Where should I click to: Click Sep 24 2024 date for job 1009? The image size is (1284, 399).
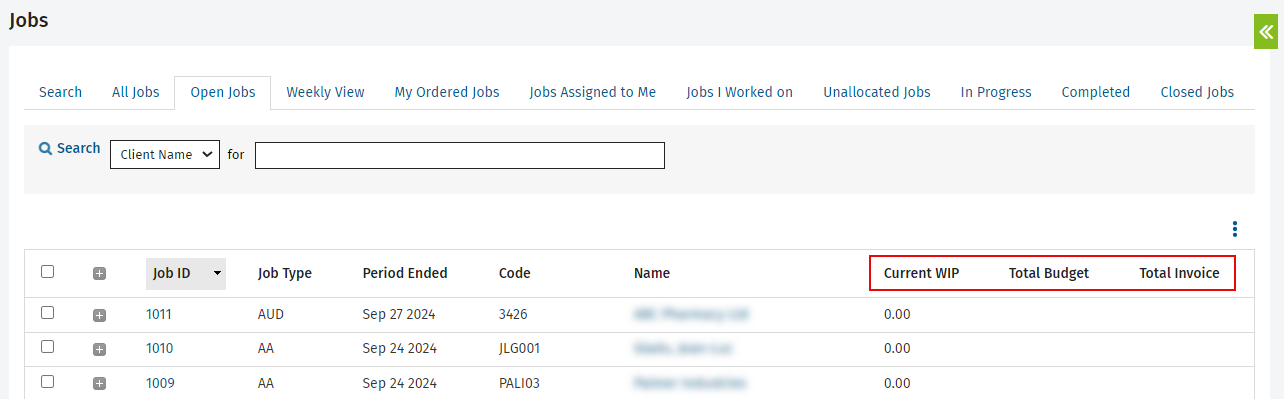tap(400, 383)
